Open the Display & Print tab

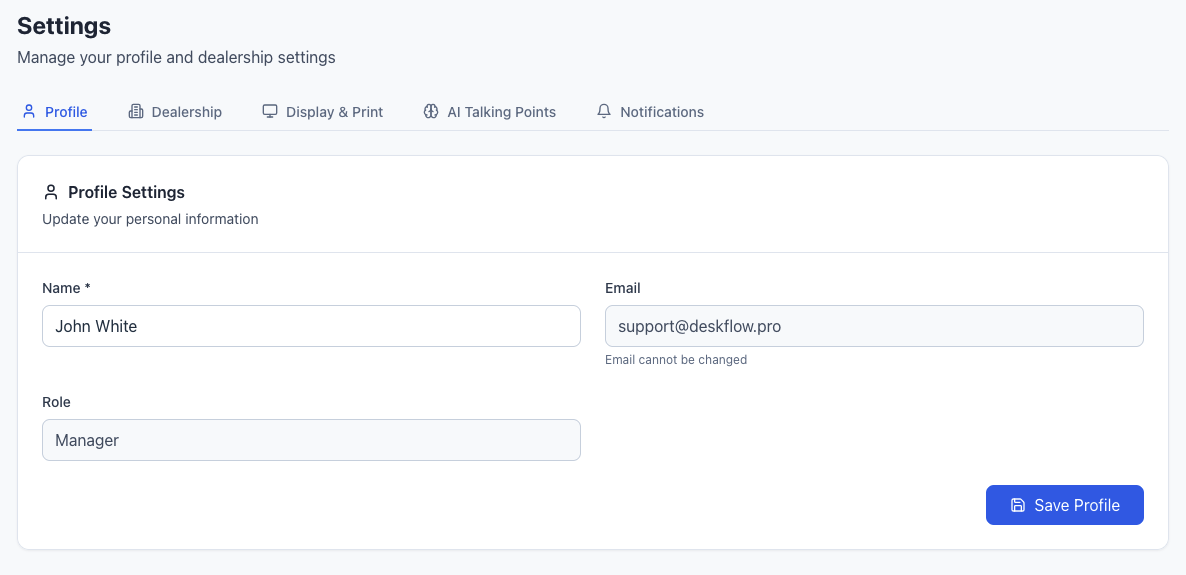(x=323, y=112)
